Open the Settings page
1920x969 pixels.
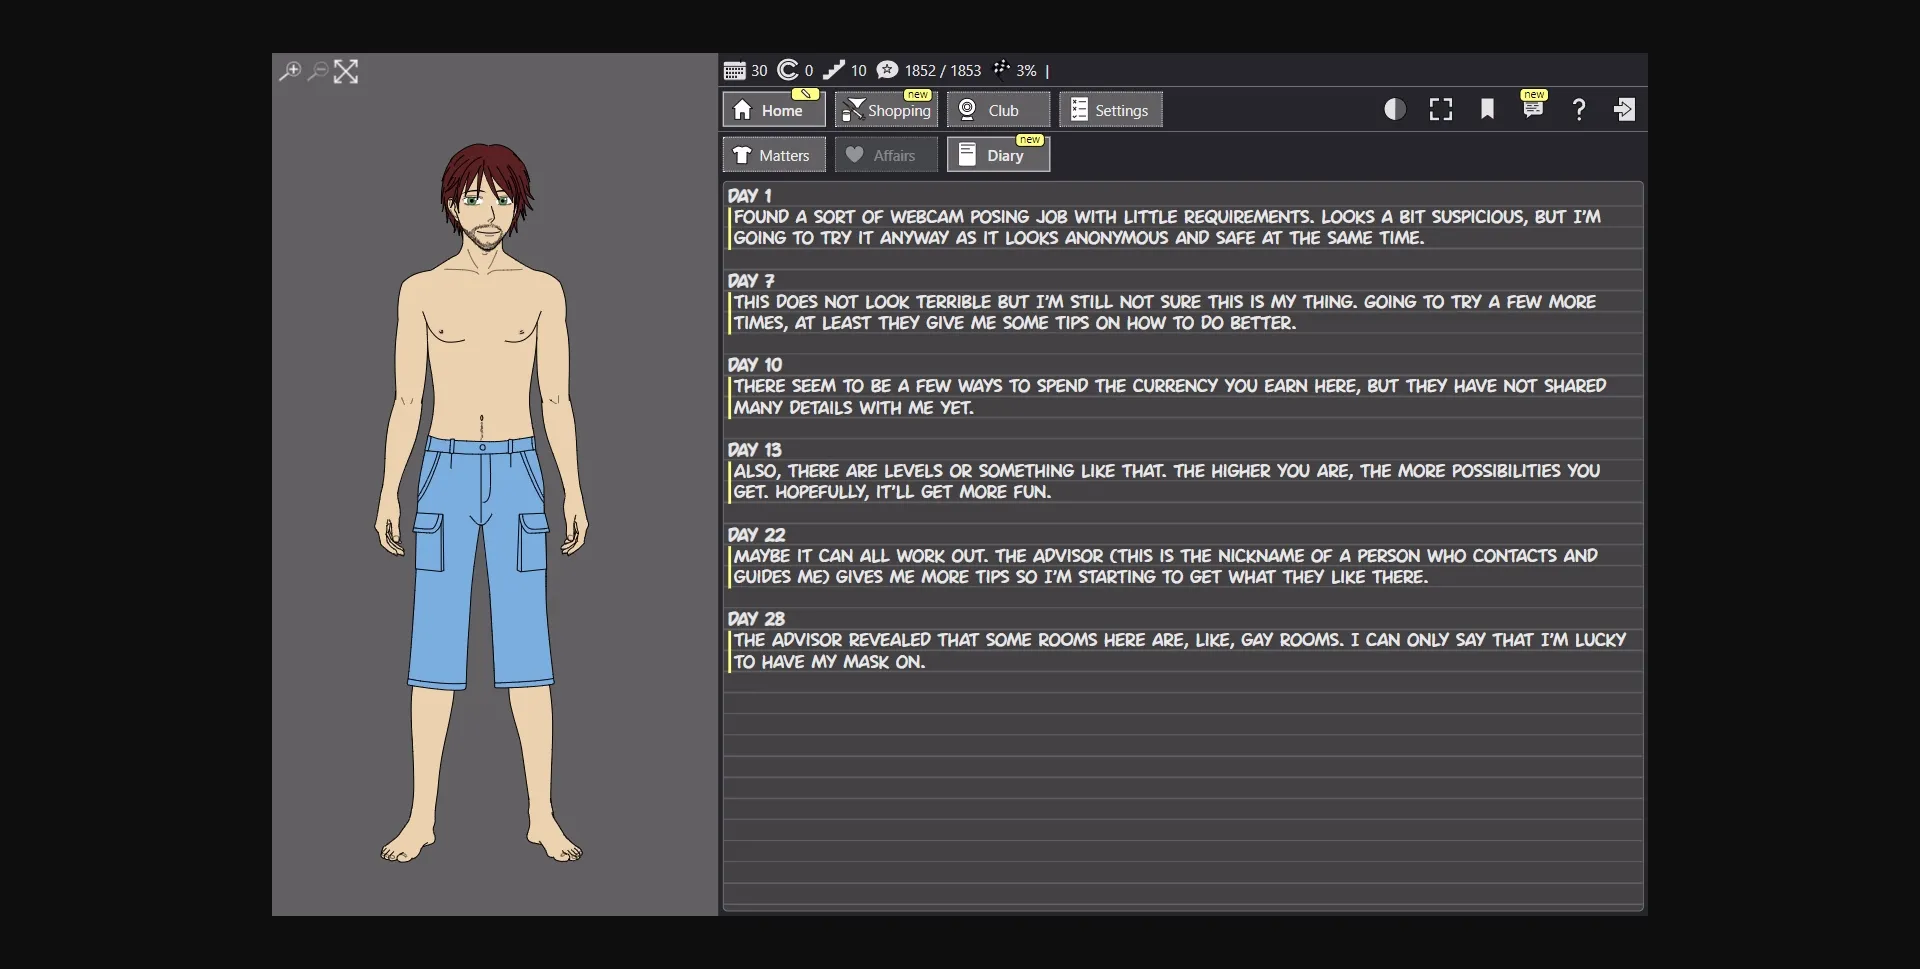pos(1110,110)
